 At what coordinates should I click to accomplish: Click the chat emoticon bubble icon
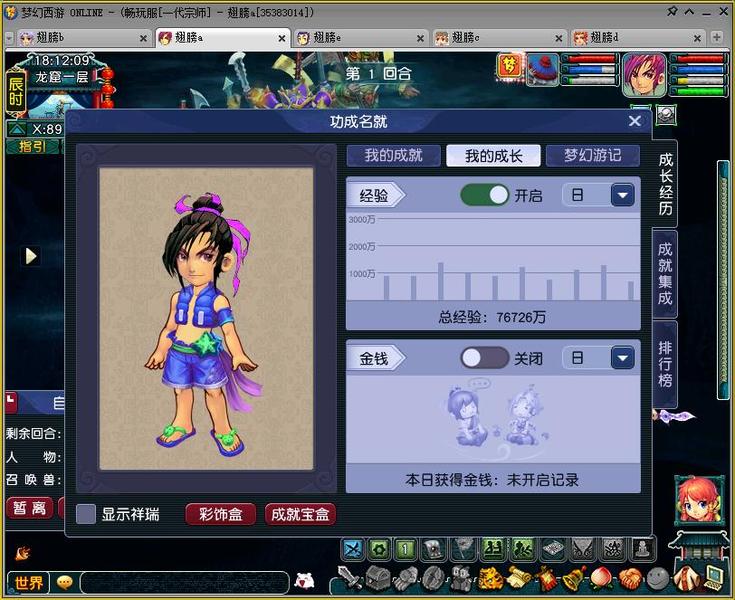(x=65, y=583)
